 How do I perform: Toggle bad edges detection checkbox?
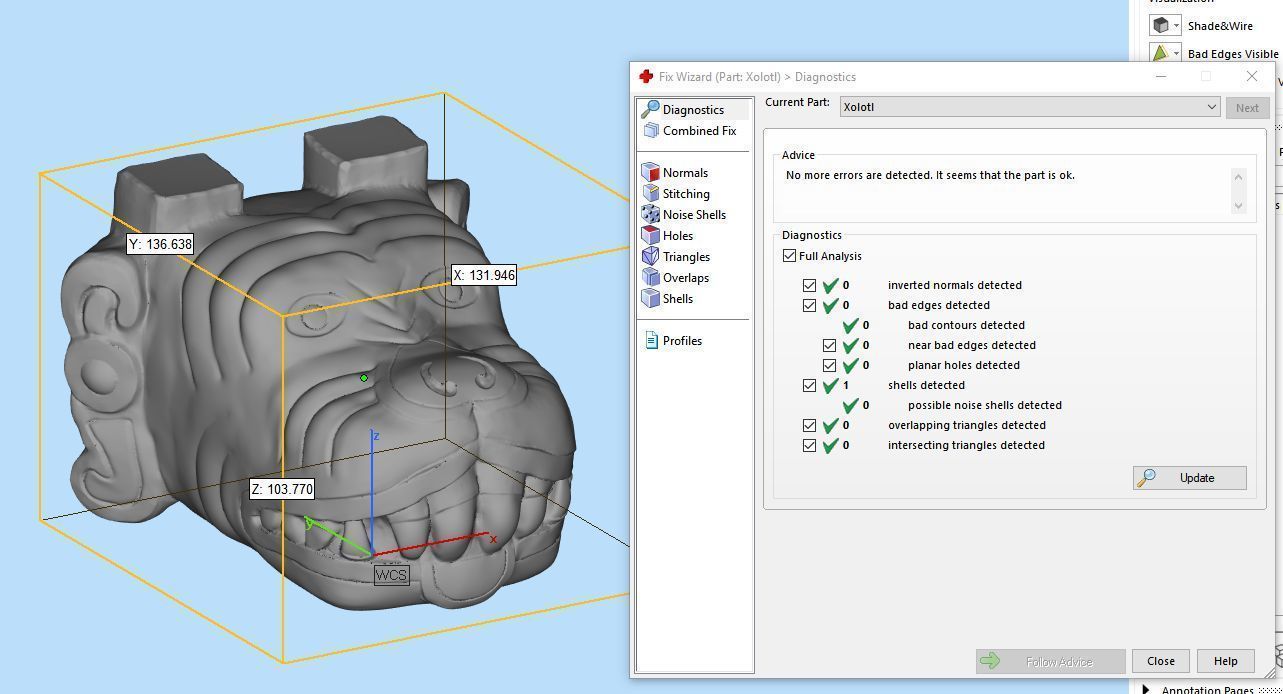[810, 305]
